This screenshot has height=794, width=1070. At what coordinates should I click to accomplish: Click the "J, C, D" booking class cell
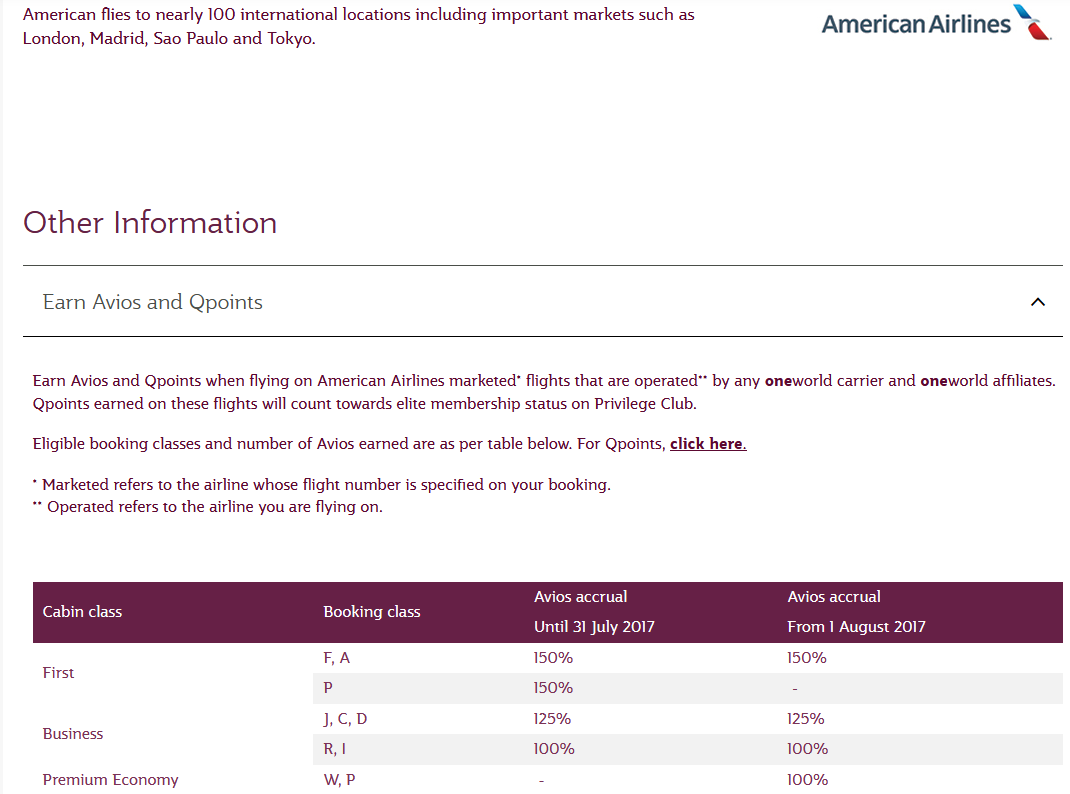pyautogui.click(x=345, y=718)
